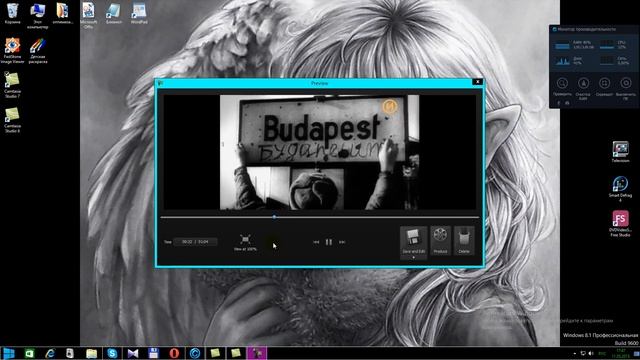Open the Microsoft Office desktop shortcut
This screenshot has height=360, width=640.
pos(88,16)
